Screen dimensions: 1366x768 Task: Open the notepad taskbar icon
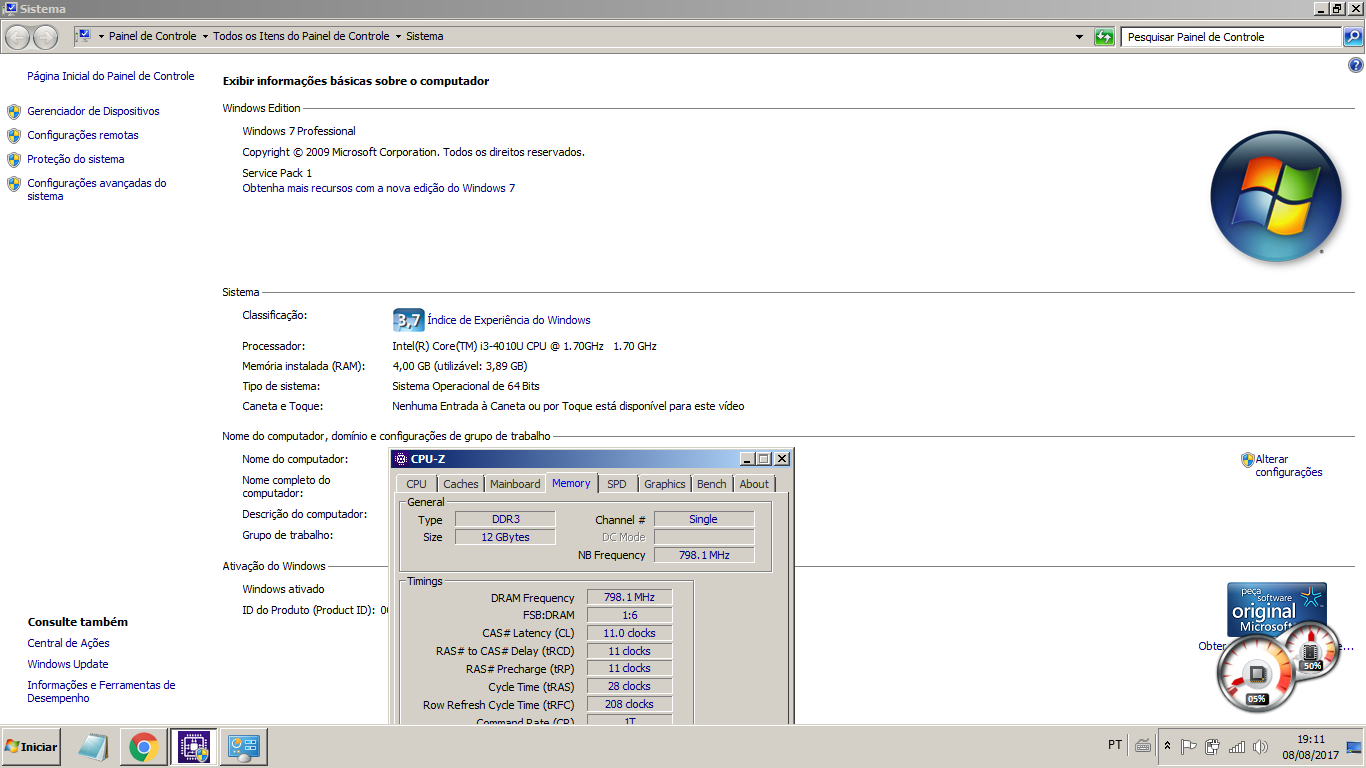coord(92,747)
